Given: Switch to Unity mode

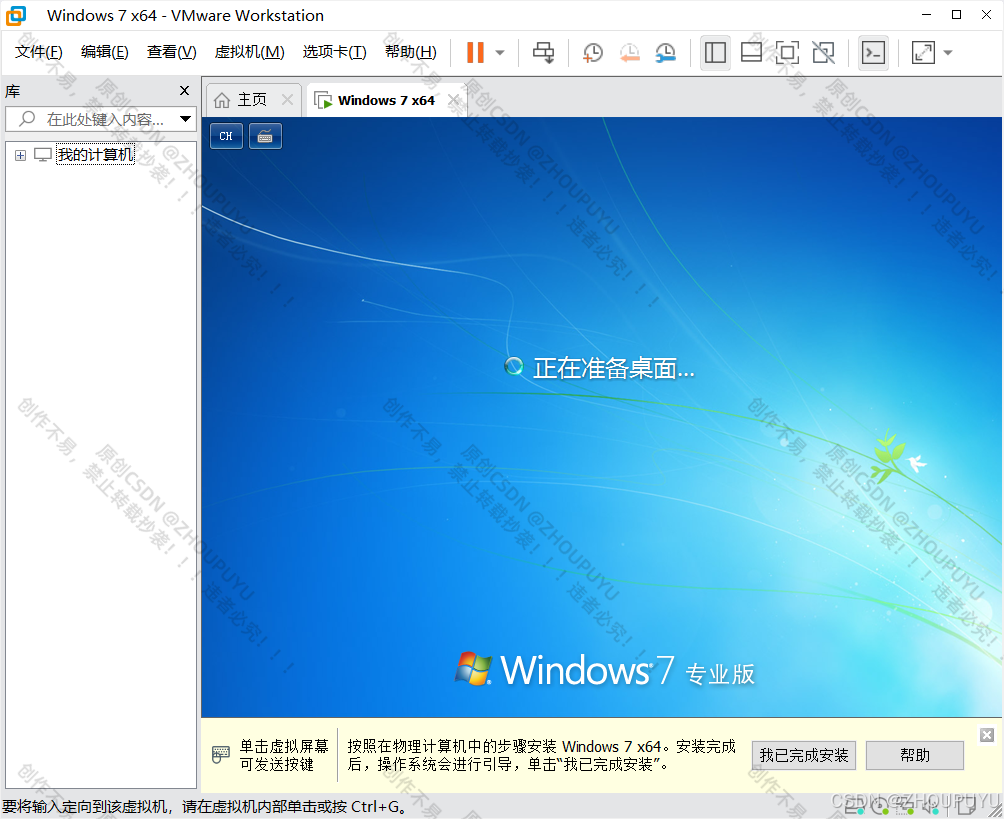Looking at the screenshot, I should pyautogui.click(x=823, y=53).
